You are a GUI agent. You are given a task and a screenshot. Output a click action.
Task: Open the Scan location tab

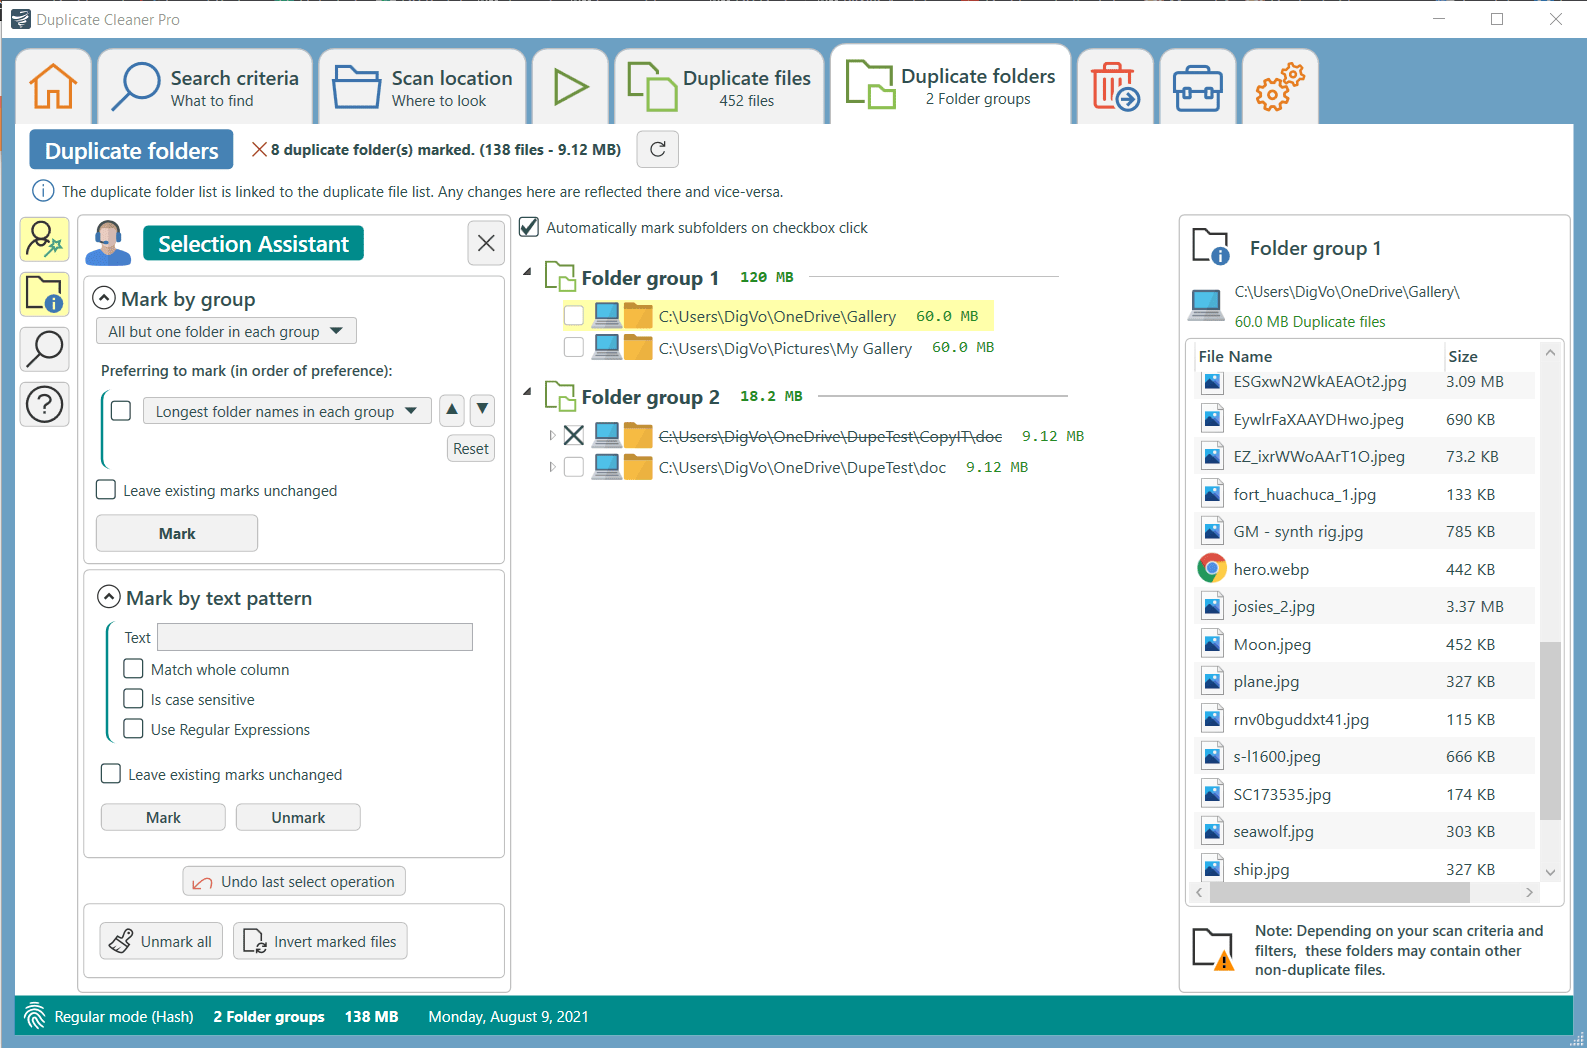pyautogui.click(x=422, y=87)
